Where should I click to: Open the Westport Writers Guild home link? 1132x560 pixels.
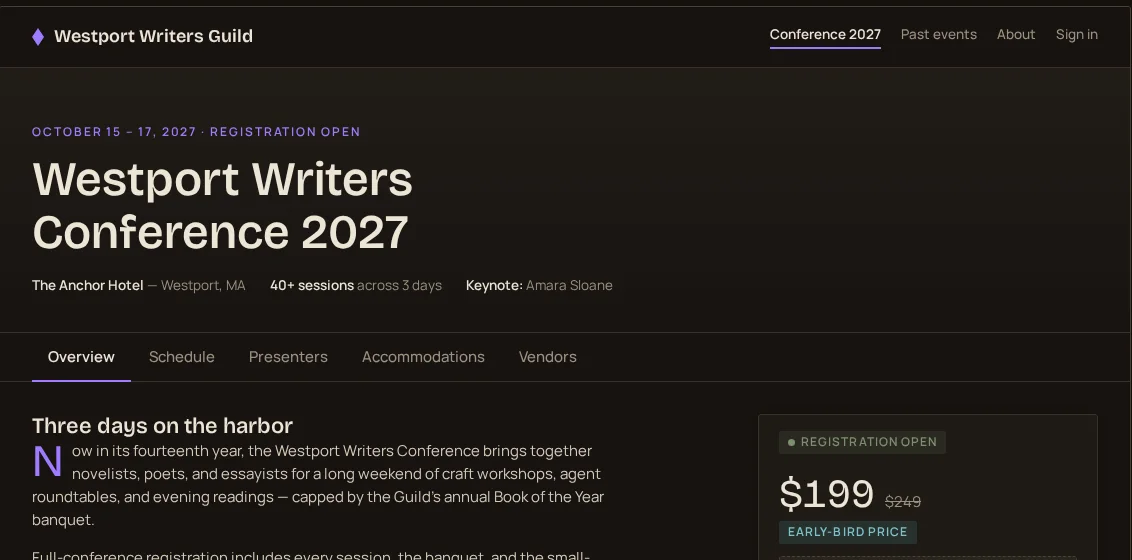point(142,36)
